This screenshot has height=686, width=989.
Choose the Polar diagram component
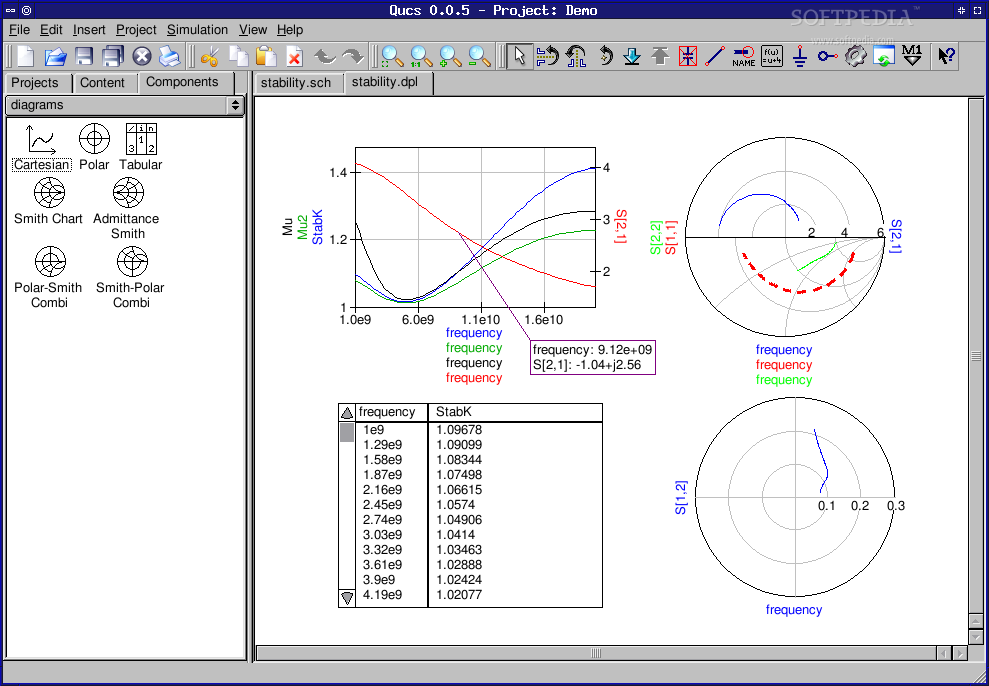point(94,148)
